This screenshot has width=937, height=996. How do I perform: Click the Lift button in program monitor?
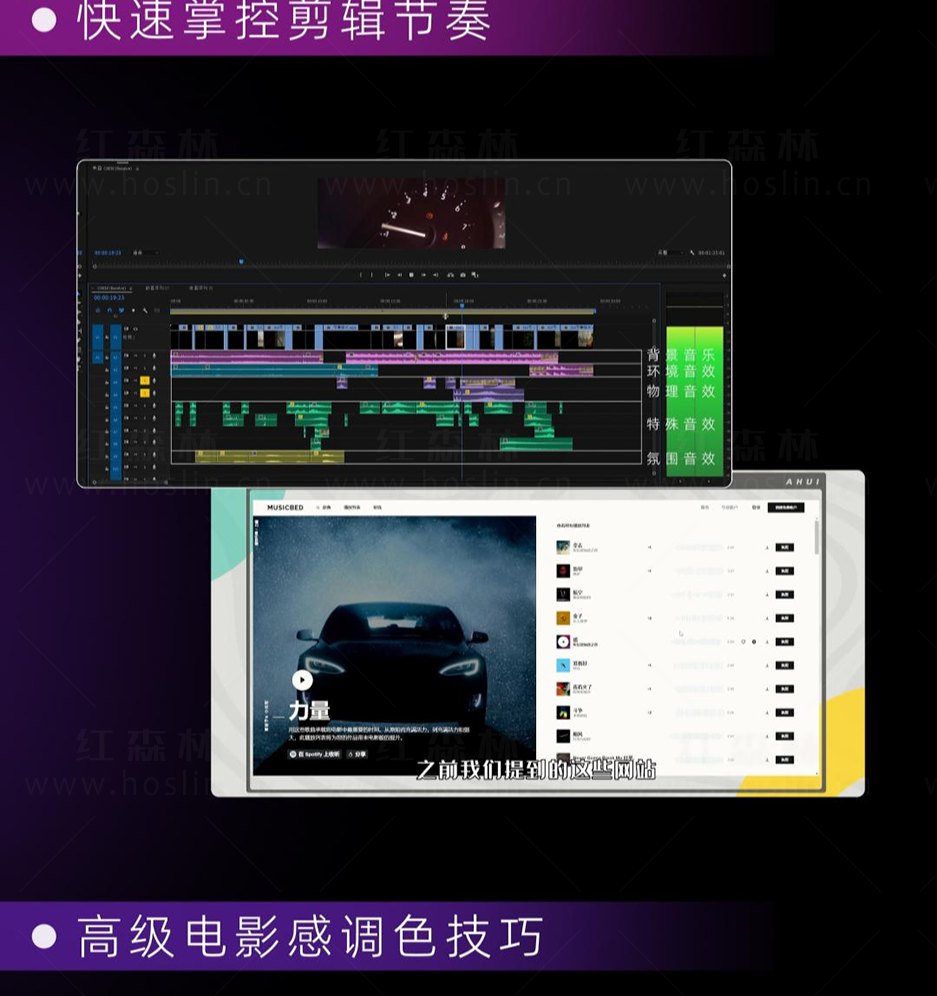coord(450,275)
